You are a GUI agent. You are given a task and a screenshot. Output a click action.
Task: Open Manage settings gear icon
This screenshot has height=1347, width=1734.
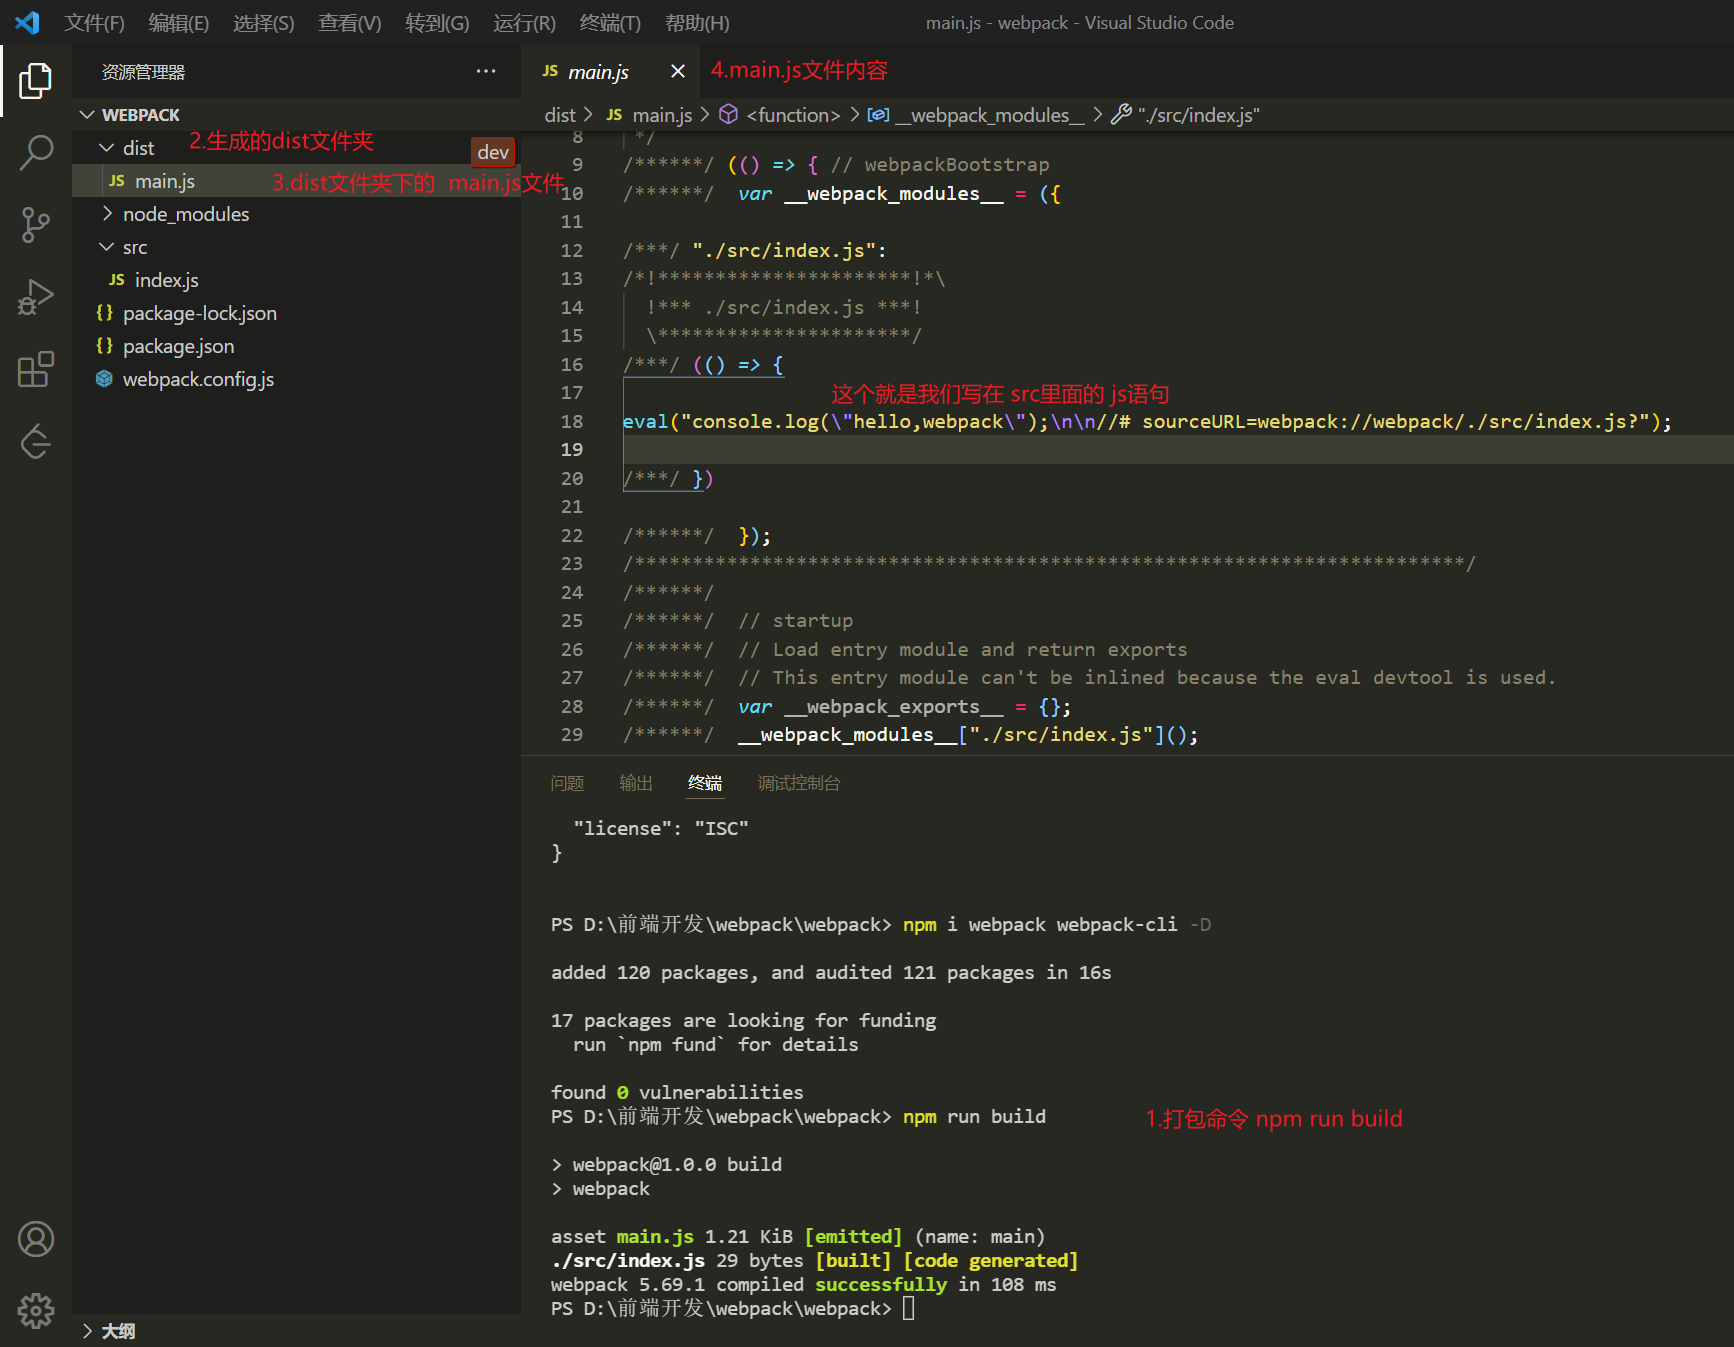click(36, 1310)
